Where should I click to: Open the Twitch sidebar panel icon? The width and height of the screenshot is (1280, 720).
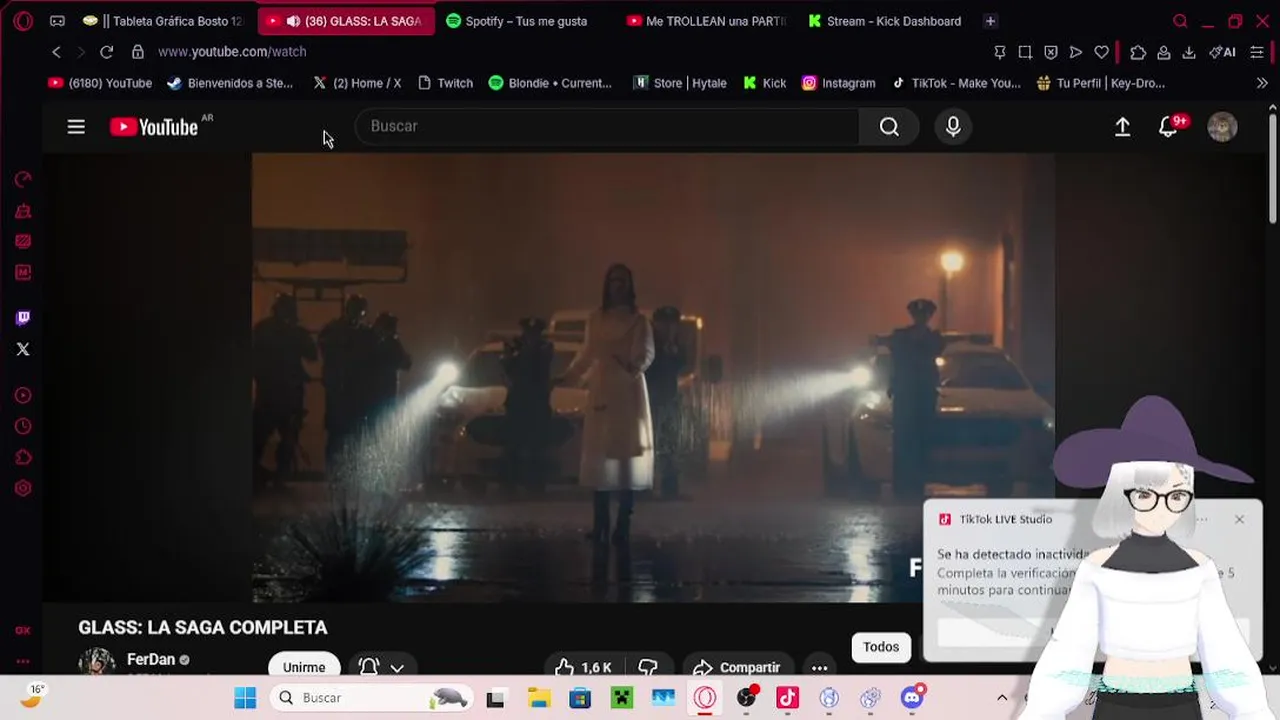coord(23,318)
